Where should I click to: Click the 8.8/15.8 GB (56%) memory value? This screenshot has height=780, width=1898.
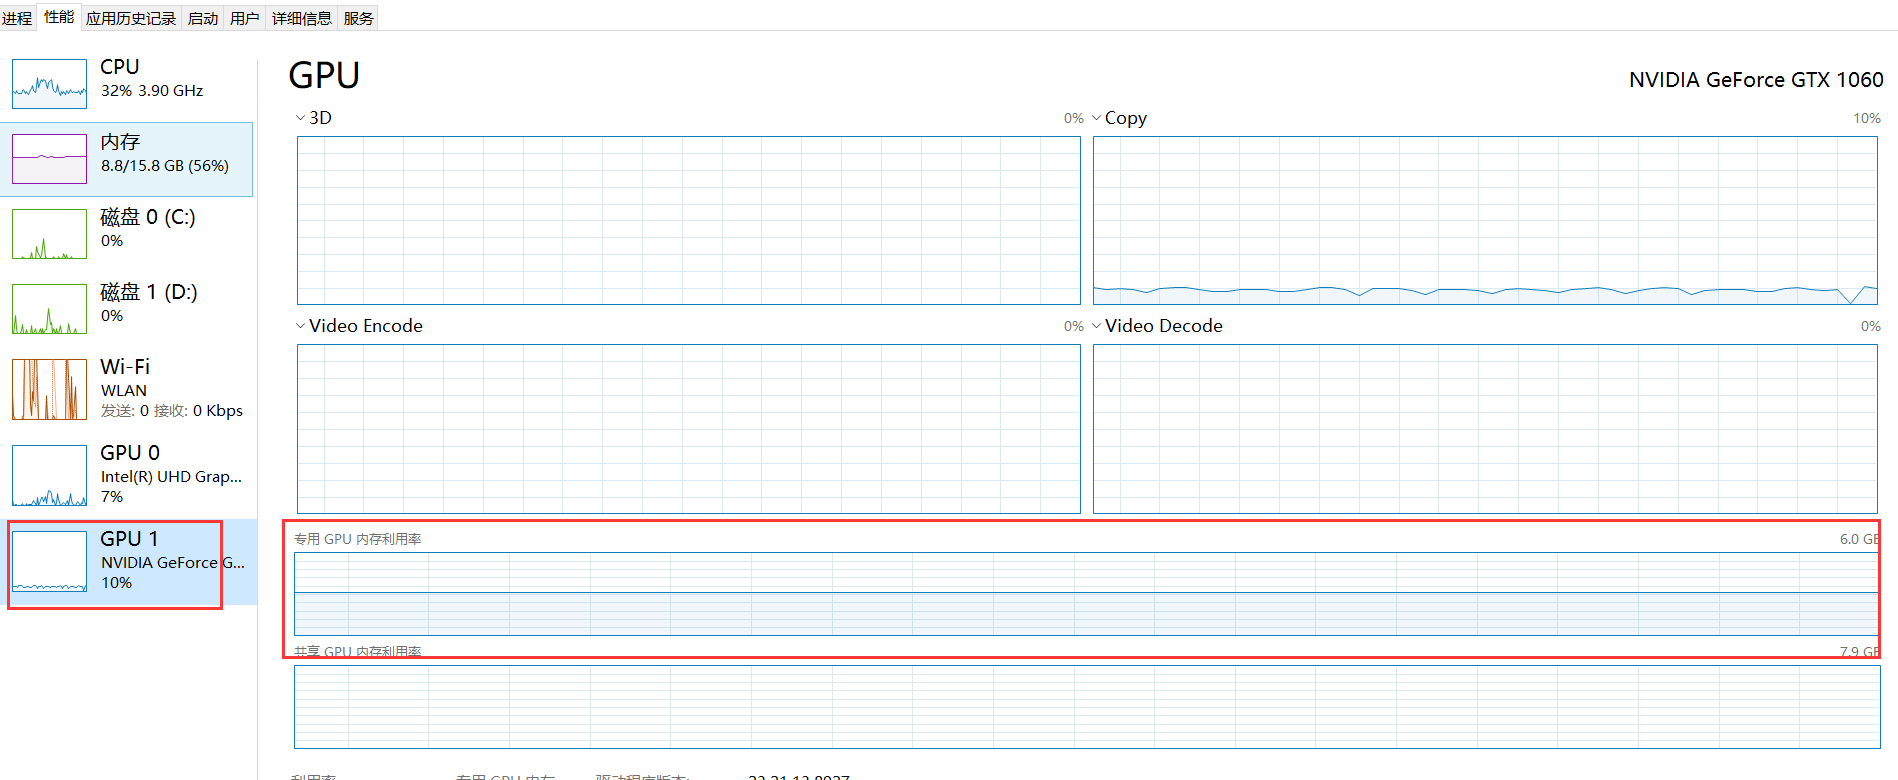pos(165,166)
